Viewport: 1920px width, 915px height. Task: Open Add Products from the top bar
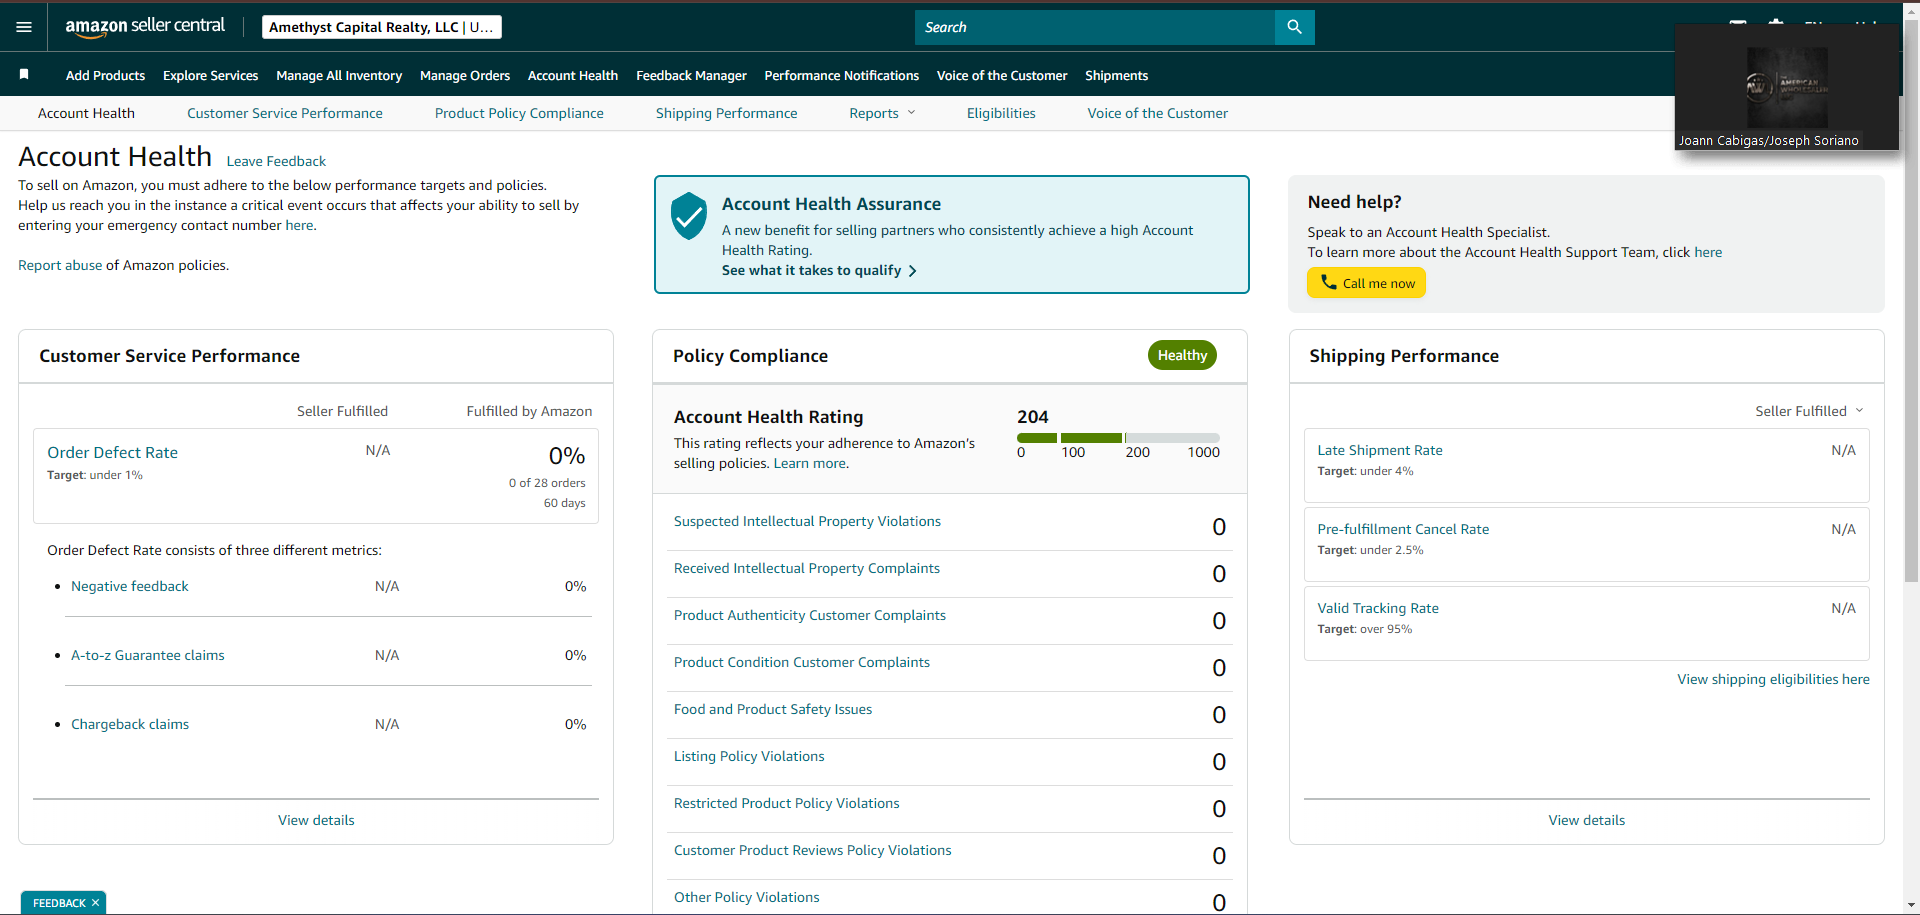[x=105, y=75]
